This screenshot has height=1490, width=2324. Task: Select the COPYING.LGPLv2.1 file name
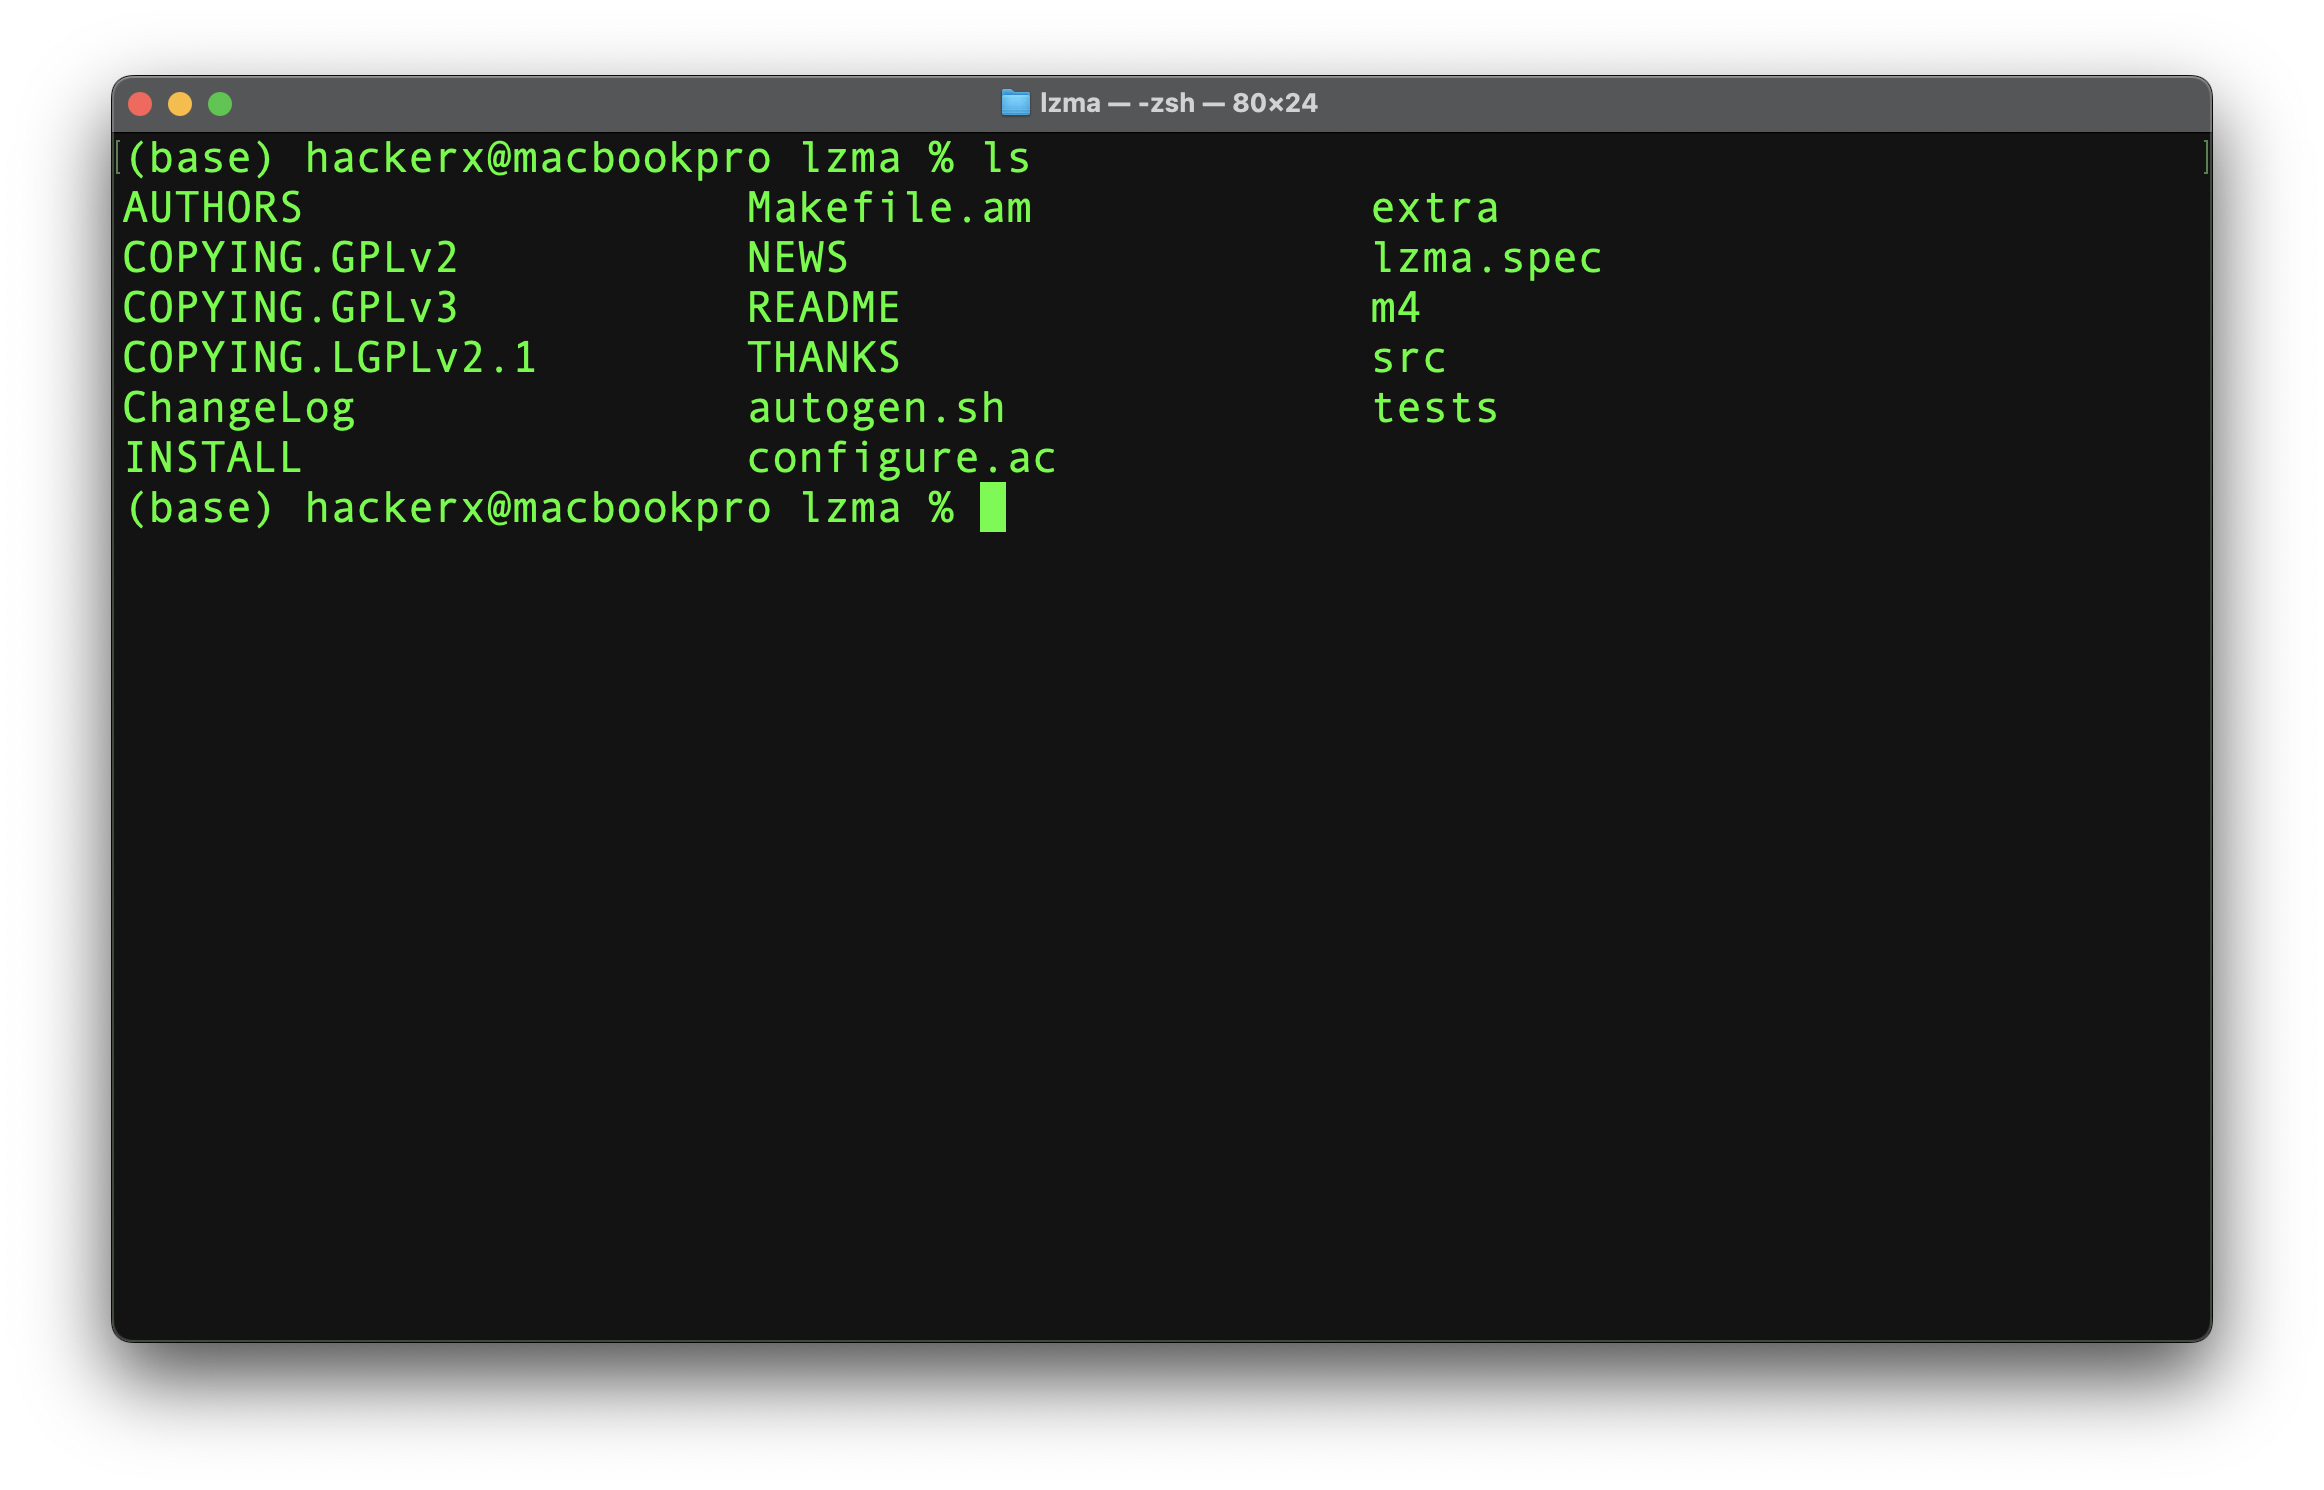point(330,358)
